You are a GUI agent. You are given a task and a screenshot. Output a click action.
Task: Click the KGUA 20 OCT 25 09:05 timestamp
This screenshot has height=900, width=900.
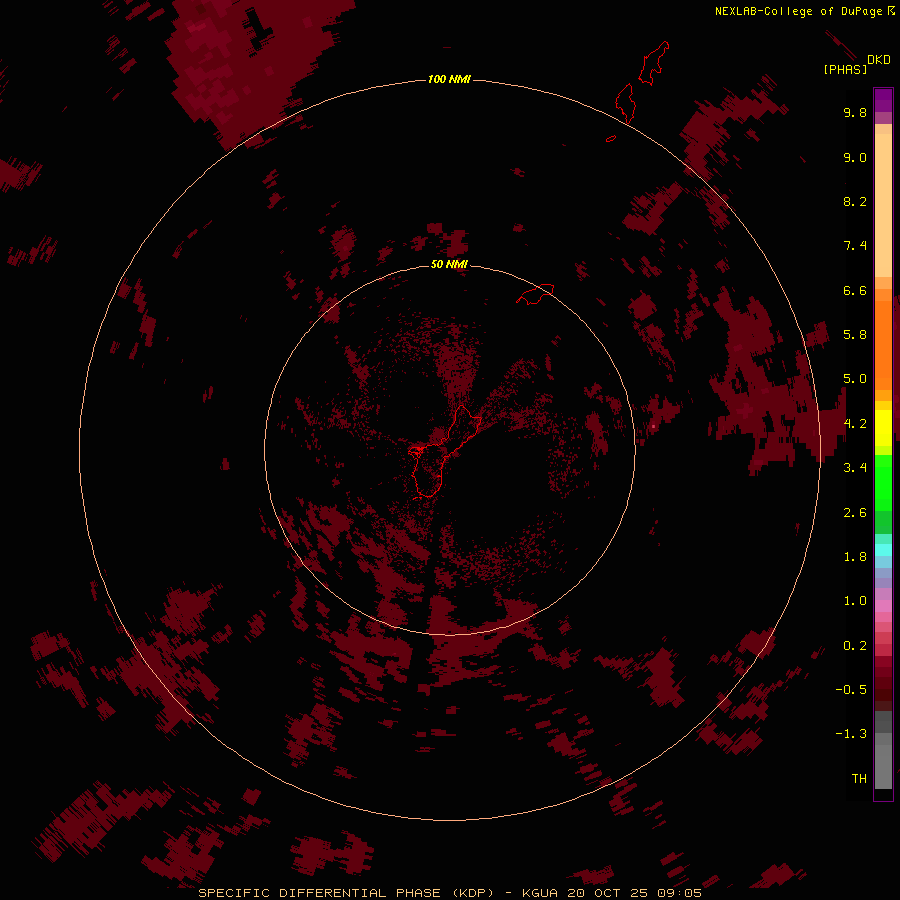tap(612, 893)
